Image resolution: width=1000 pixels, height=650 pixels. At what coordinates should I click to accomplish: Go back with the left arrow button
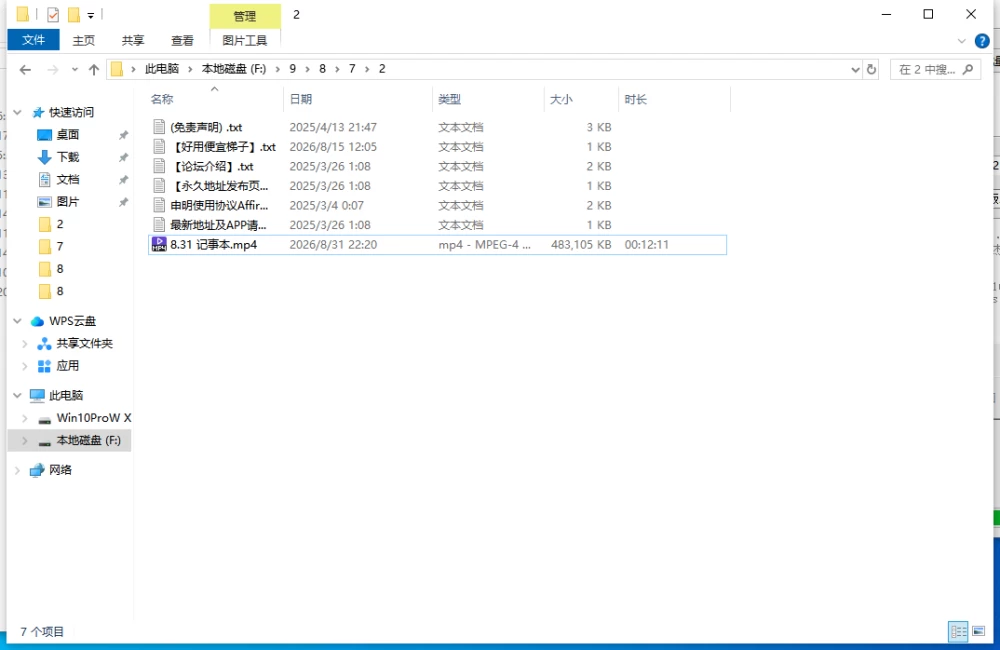tap(25, 70)
